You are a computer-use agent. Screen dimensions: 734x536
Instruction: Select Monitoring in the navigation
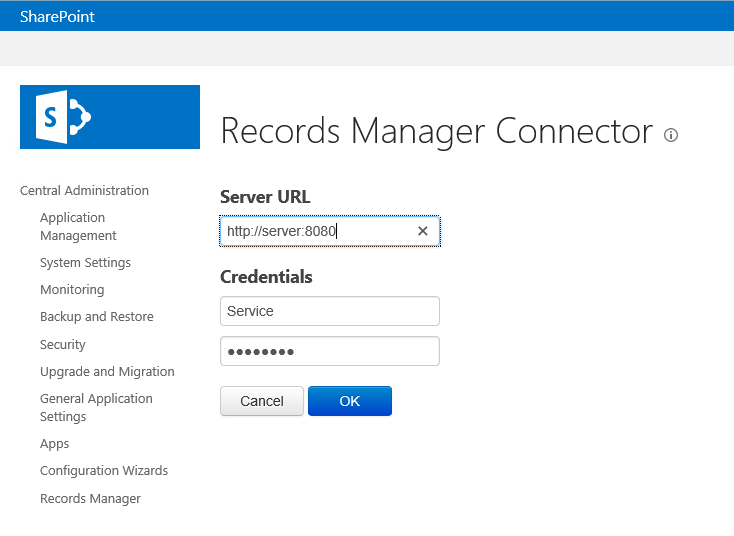coord(72,290)
